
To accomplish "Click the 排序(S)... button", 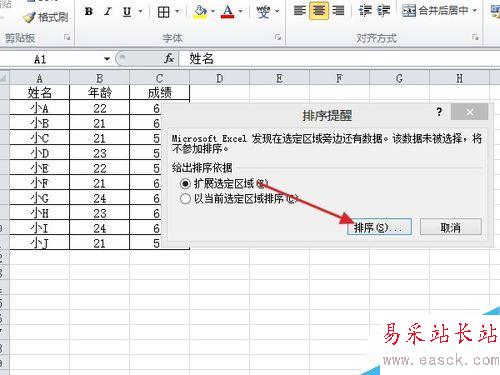I will click(x=379, y=227).
